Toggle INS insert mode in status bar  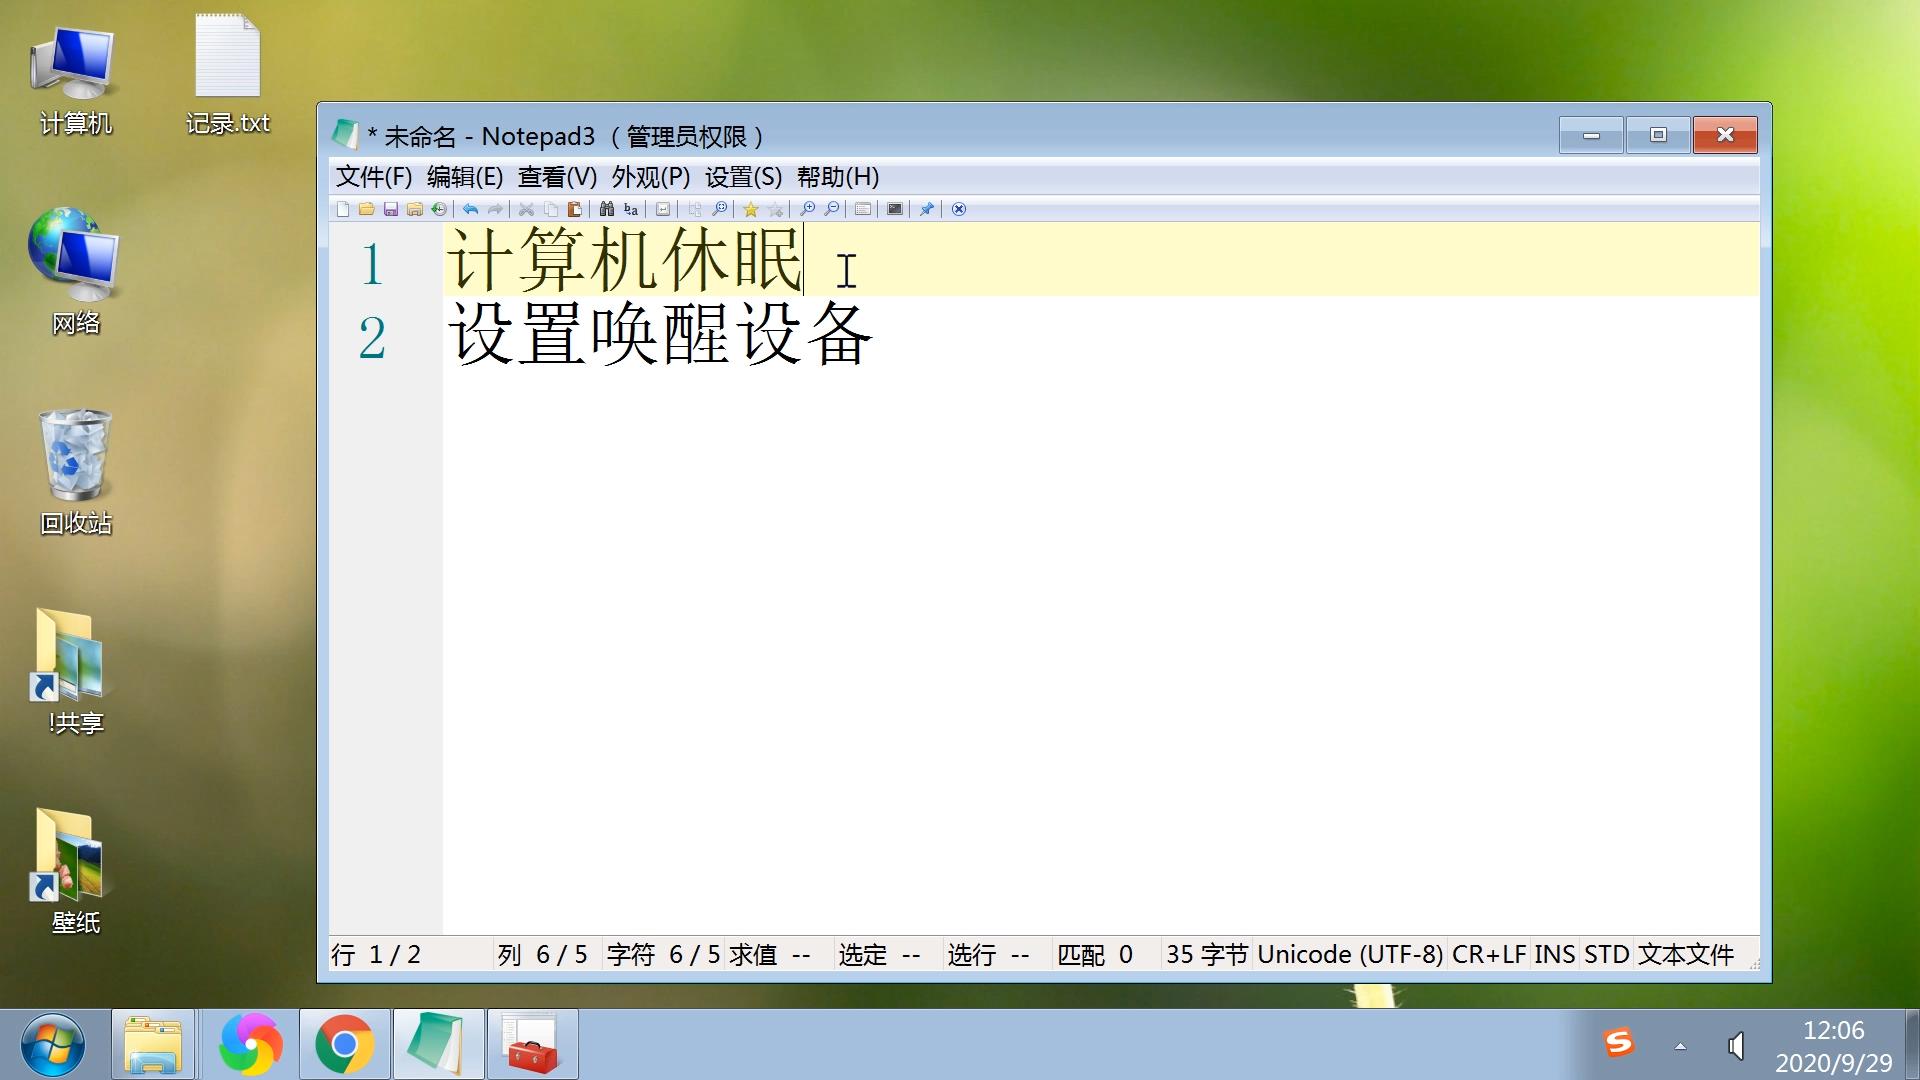coord(1555,955)
